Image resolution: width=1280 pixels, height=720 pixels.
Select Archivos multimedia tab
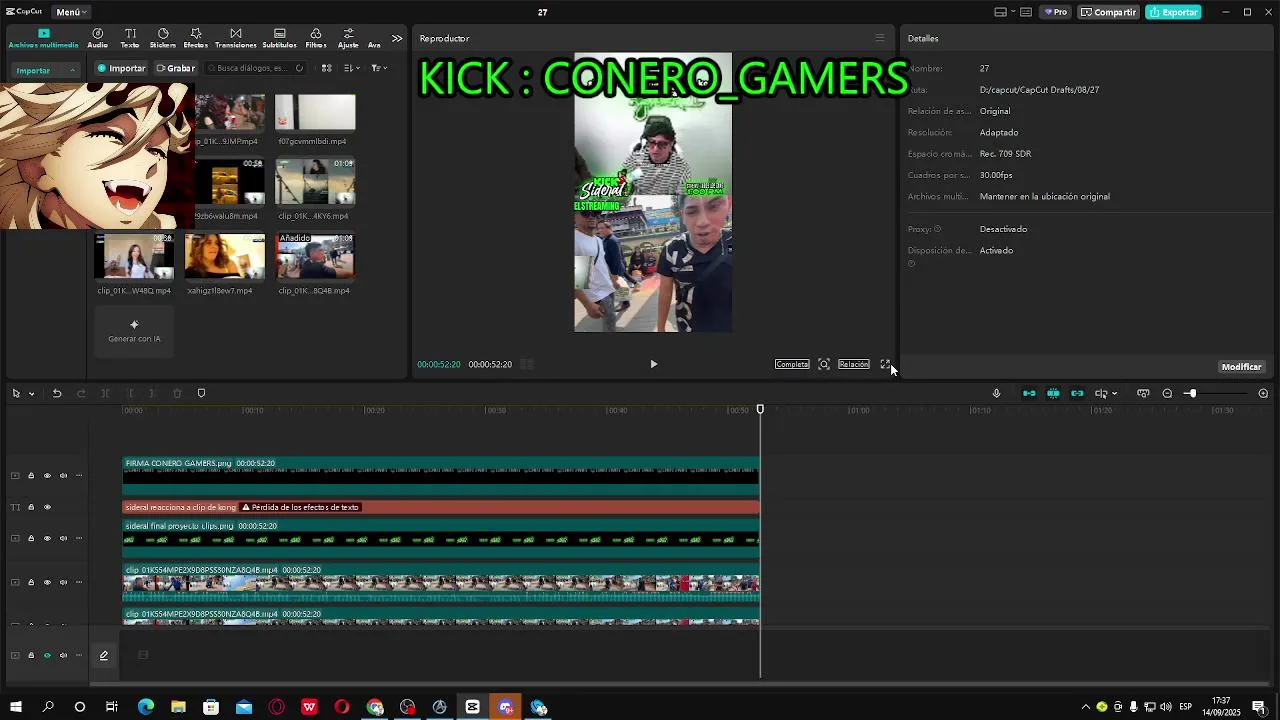coord(43,38)
